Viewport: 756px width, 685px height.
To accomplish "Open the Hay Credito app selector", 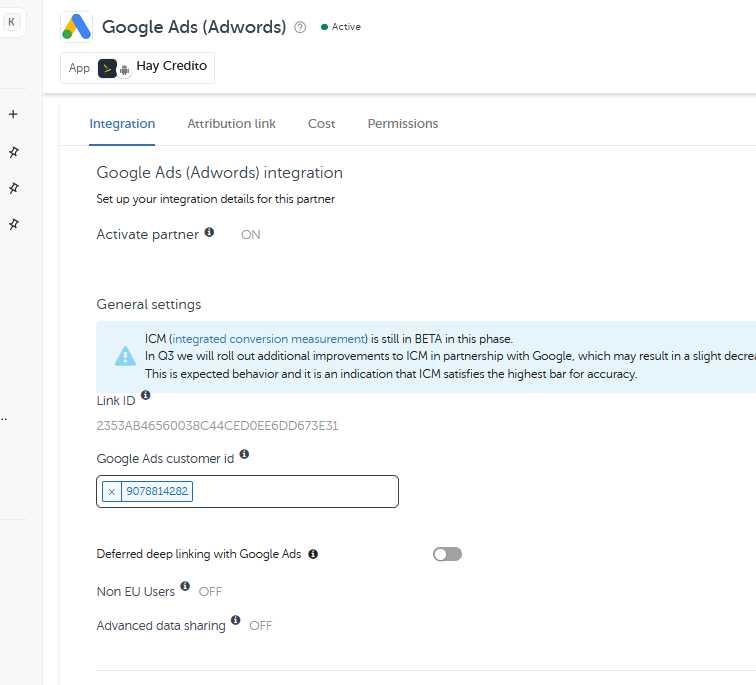I will click(x=138, y=67).
